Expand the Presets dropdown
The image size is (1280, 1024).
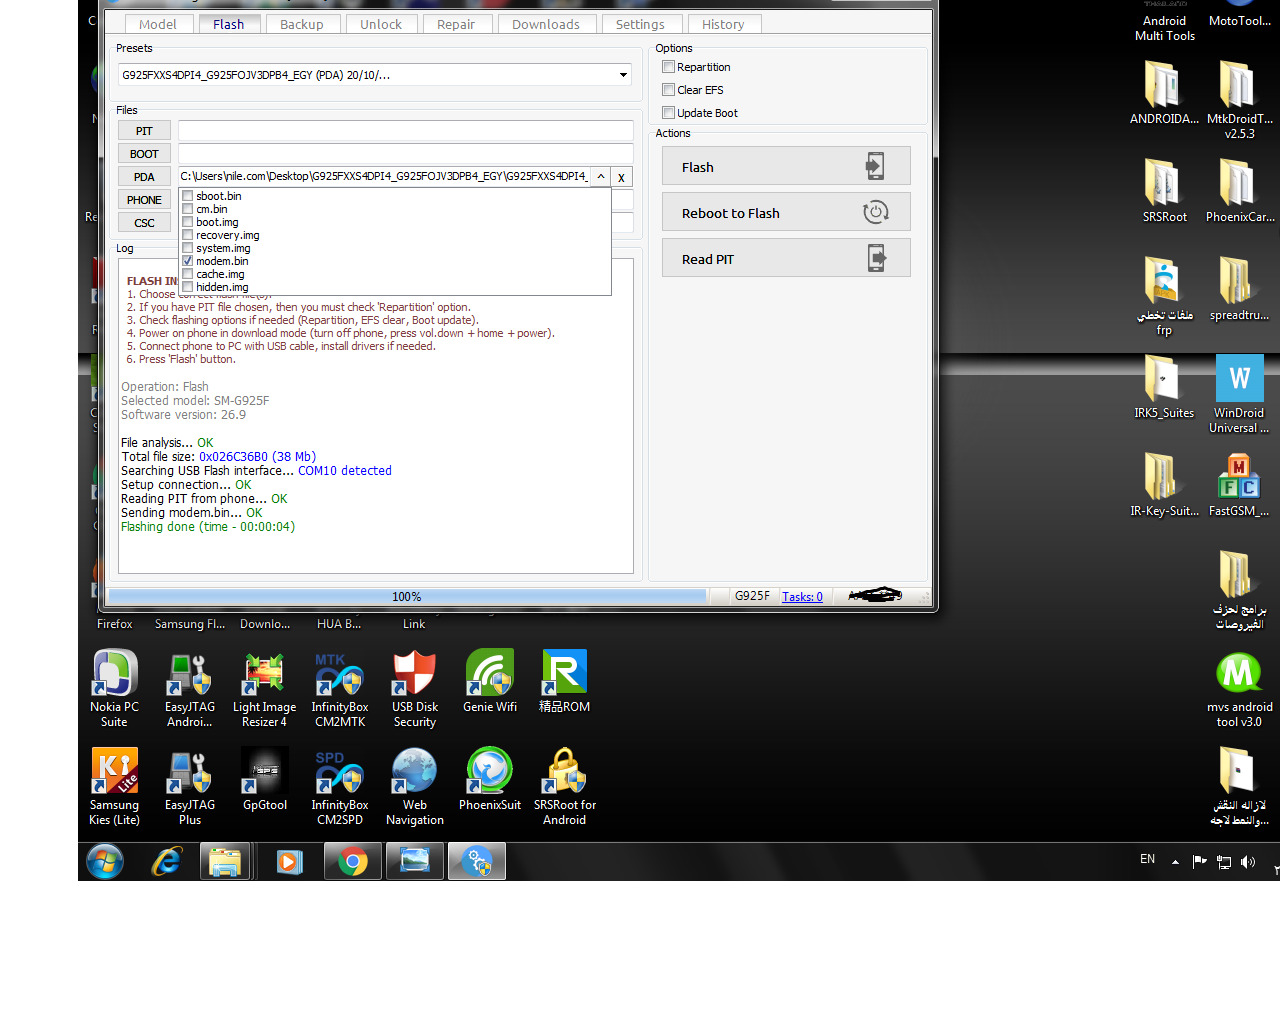coord(623,75)
